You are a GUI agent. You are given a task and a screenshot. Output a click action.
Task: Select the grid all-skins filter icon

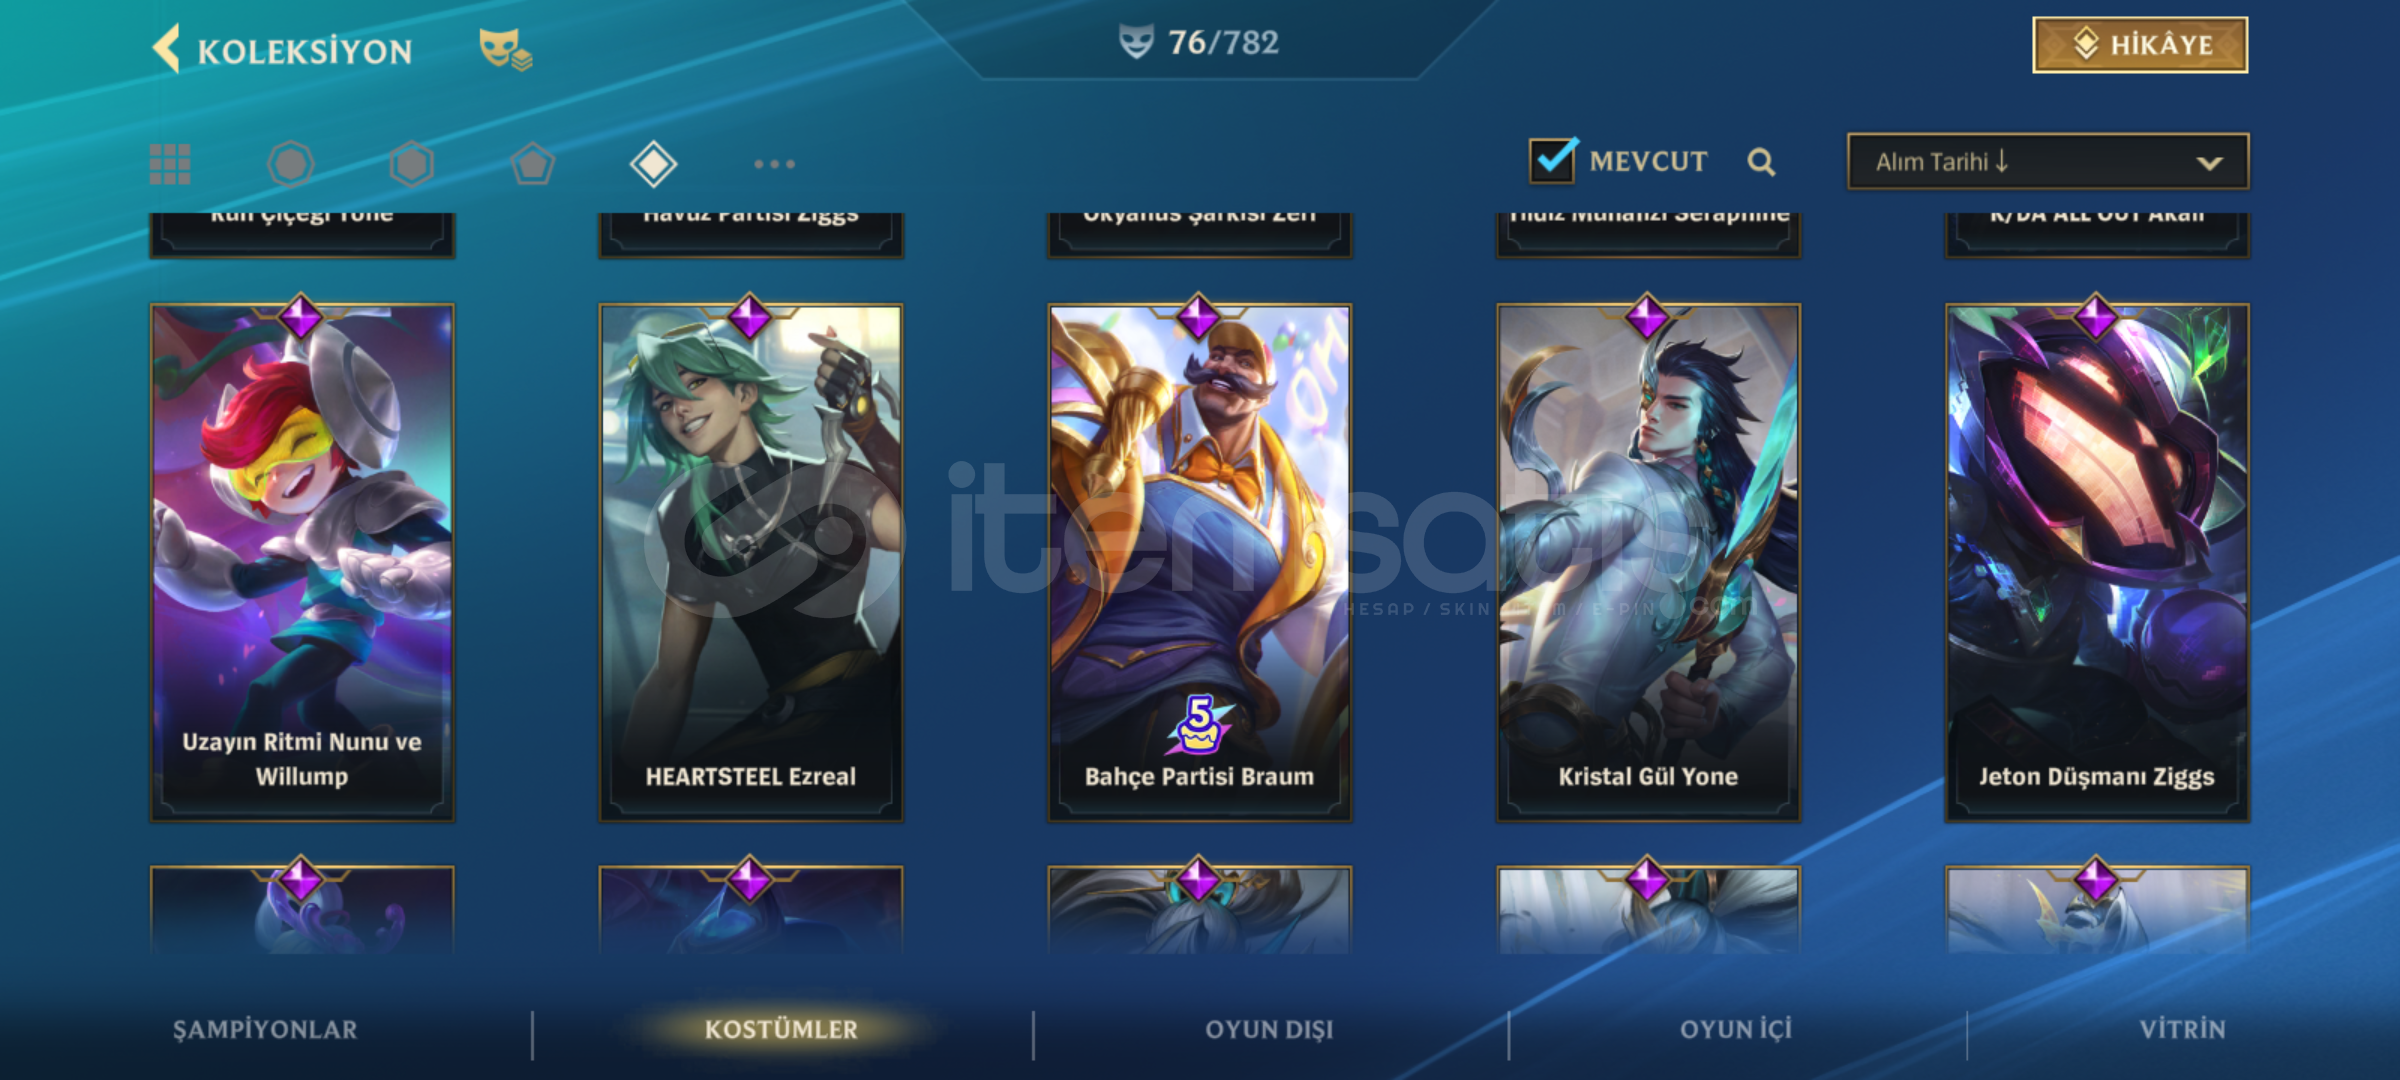[x=170, y=164]
